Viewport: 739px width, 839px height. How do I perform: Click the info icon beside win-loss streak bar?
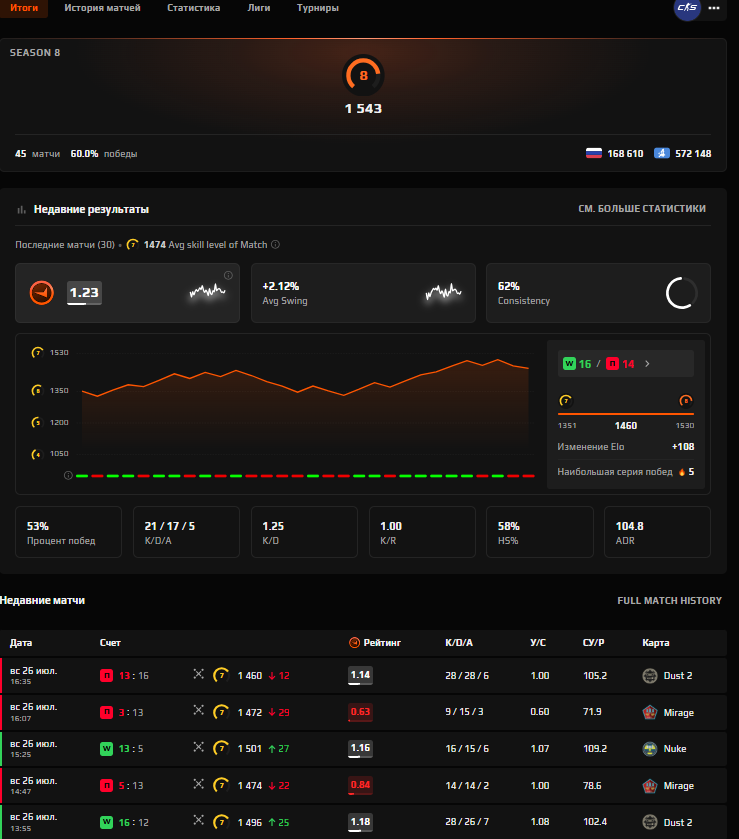(68, 476)
